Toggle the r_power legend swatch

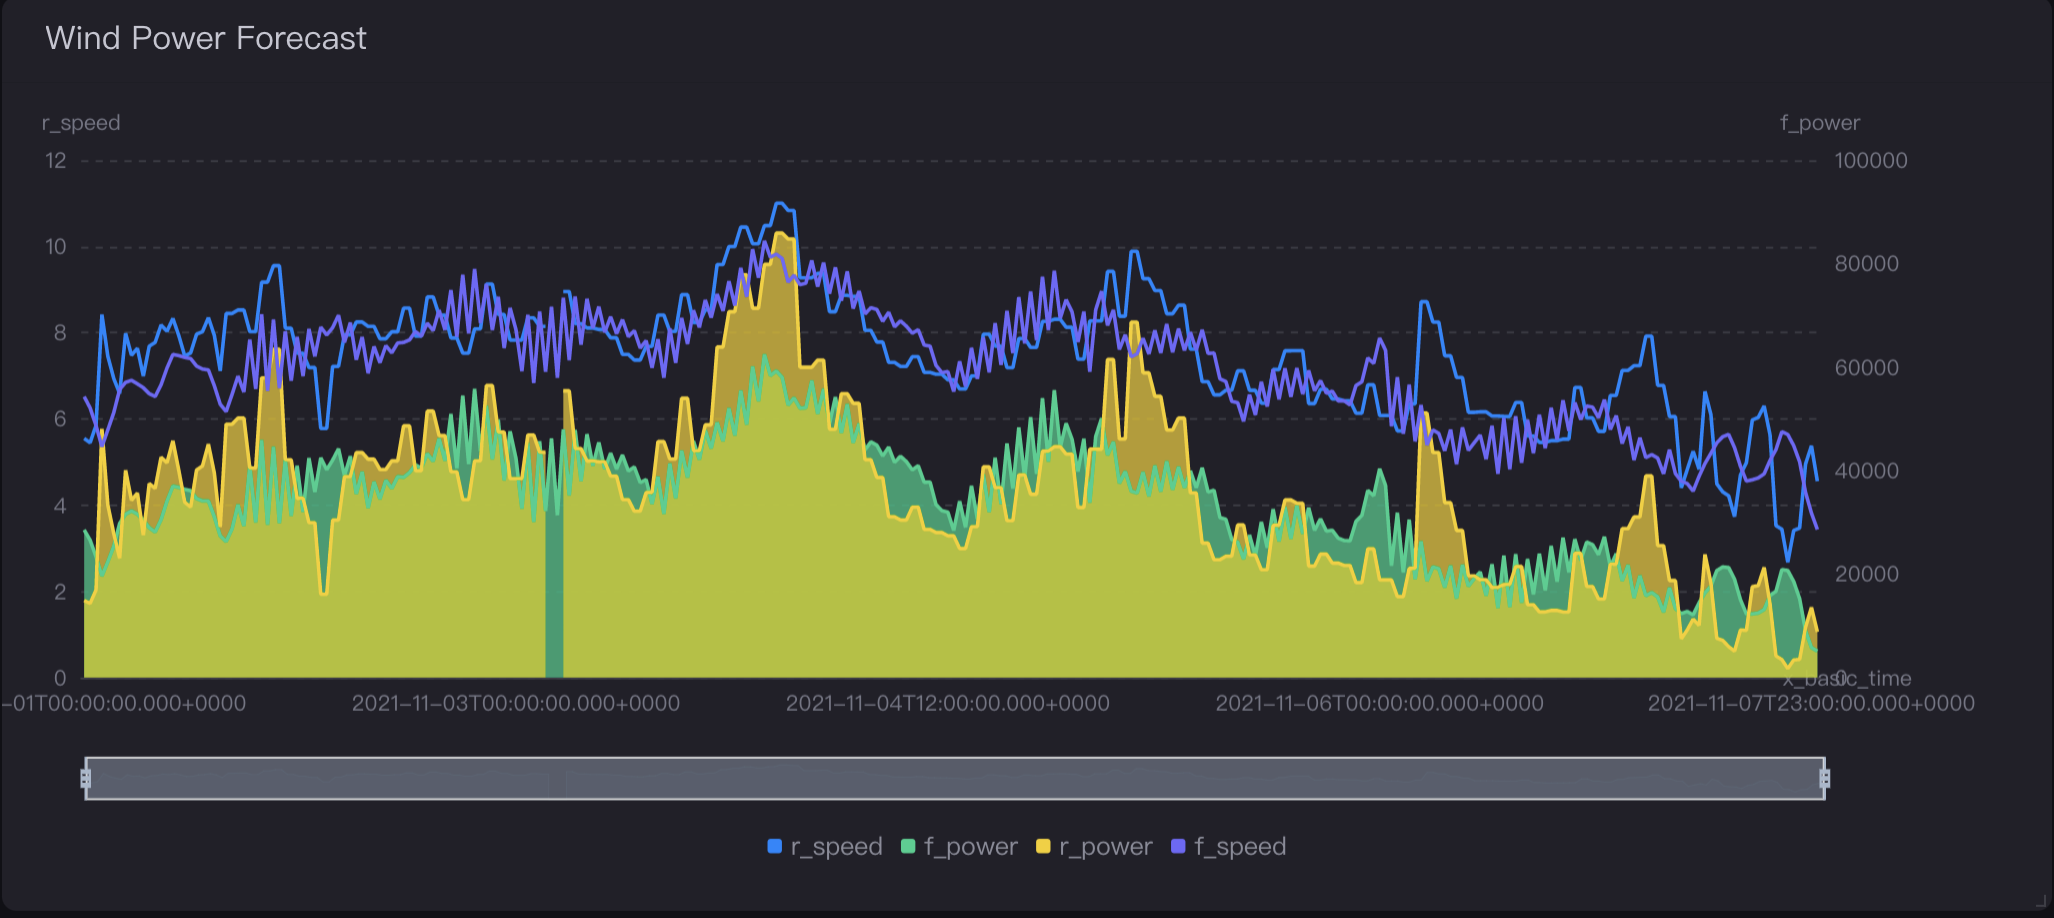[1043, 846]
